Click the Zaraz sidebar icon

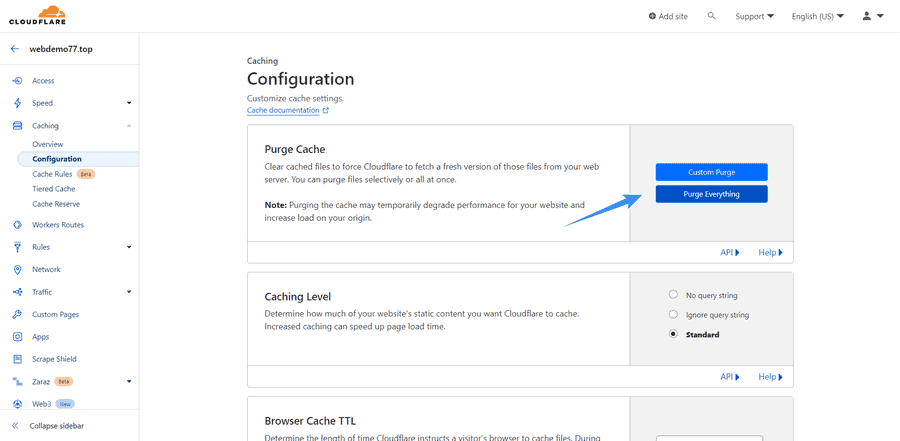[17, 381]
